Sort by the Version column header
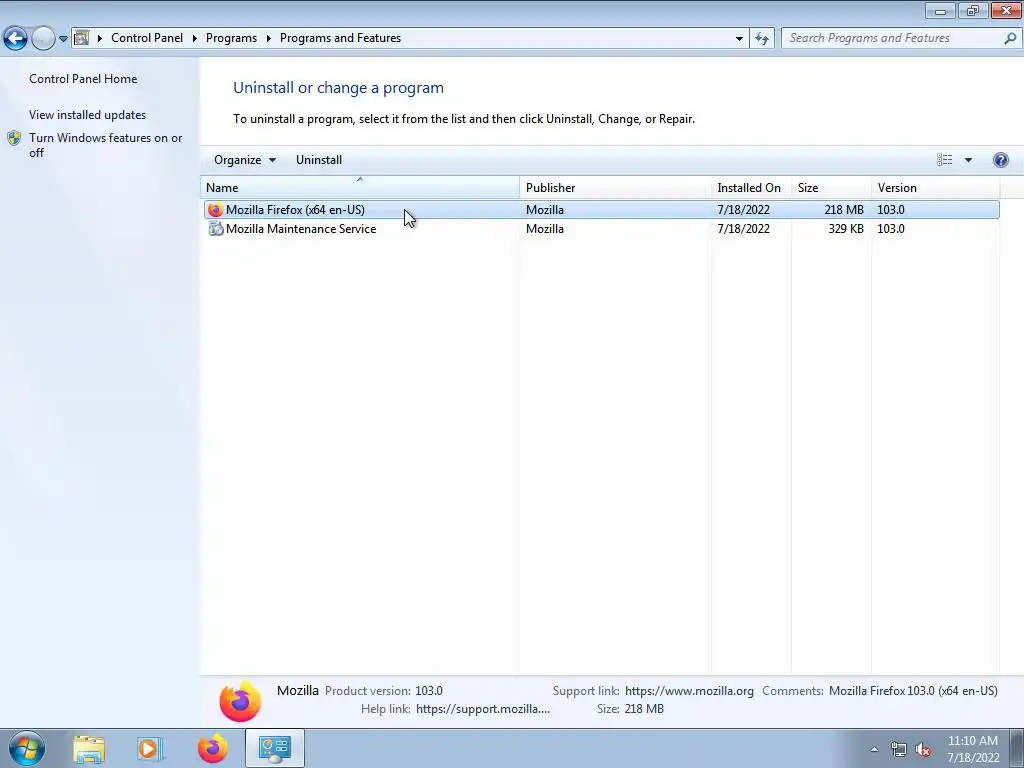 pos(935,187)
